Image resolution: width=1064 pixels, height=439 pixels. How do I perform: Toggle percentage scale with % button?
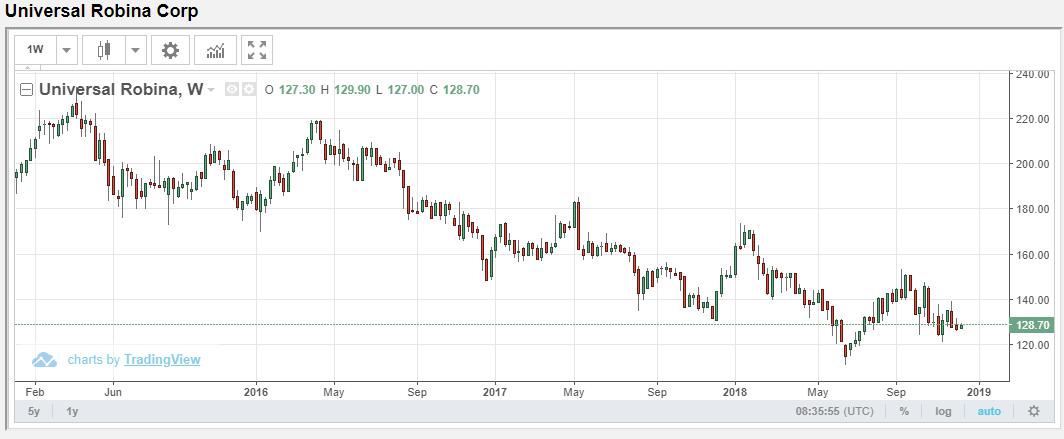(x=904, y=411)
